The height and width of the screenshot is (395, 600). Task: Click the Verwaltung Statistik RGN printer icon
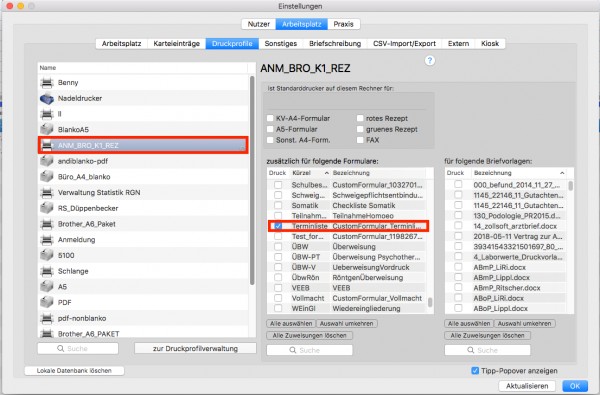pos(47,193)
